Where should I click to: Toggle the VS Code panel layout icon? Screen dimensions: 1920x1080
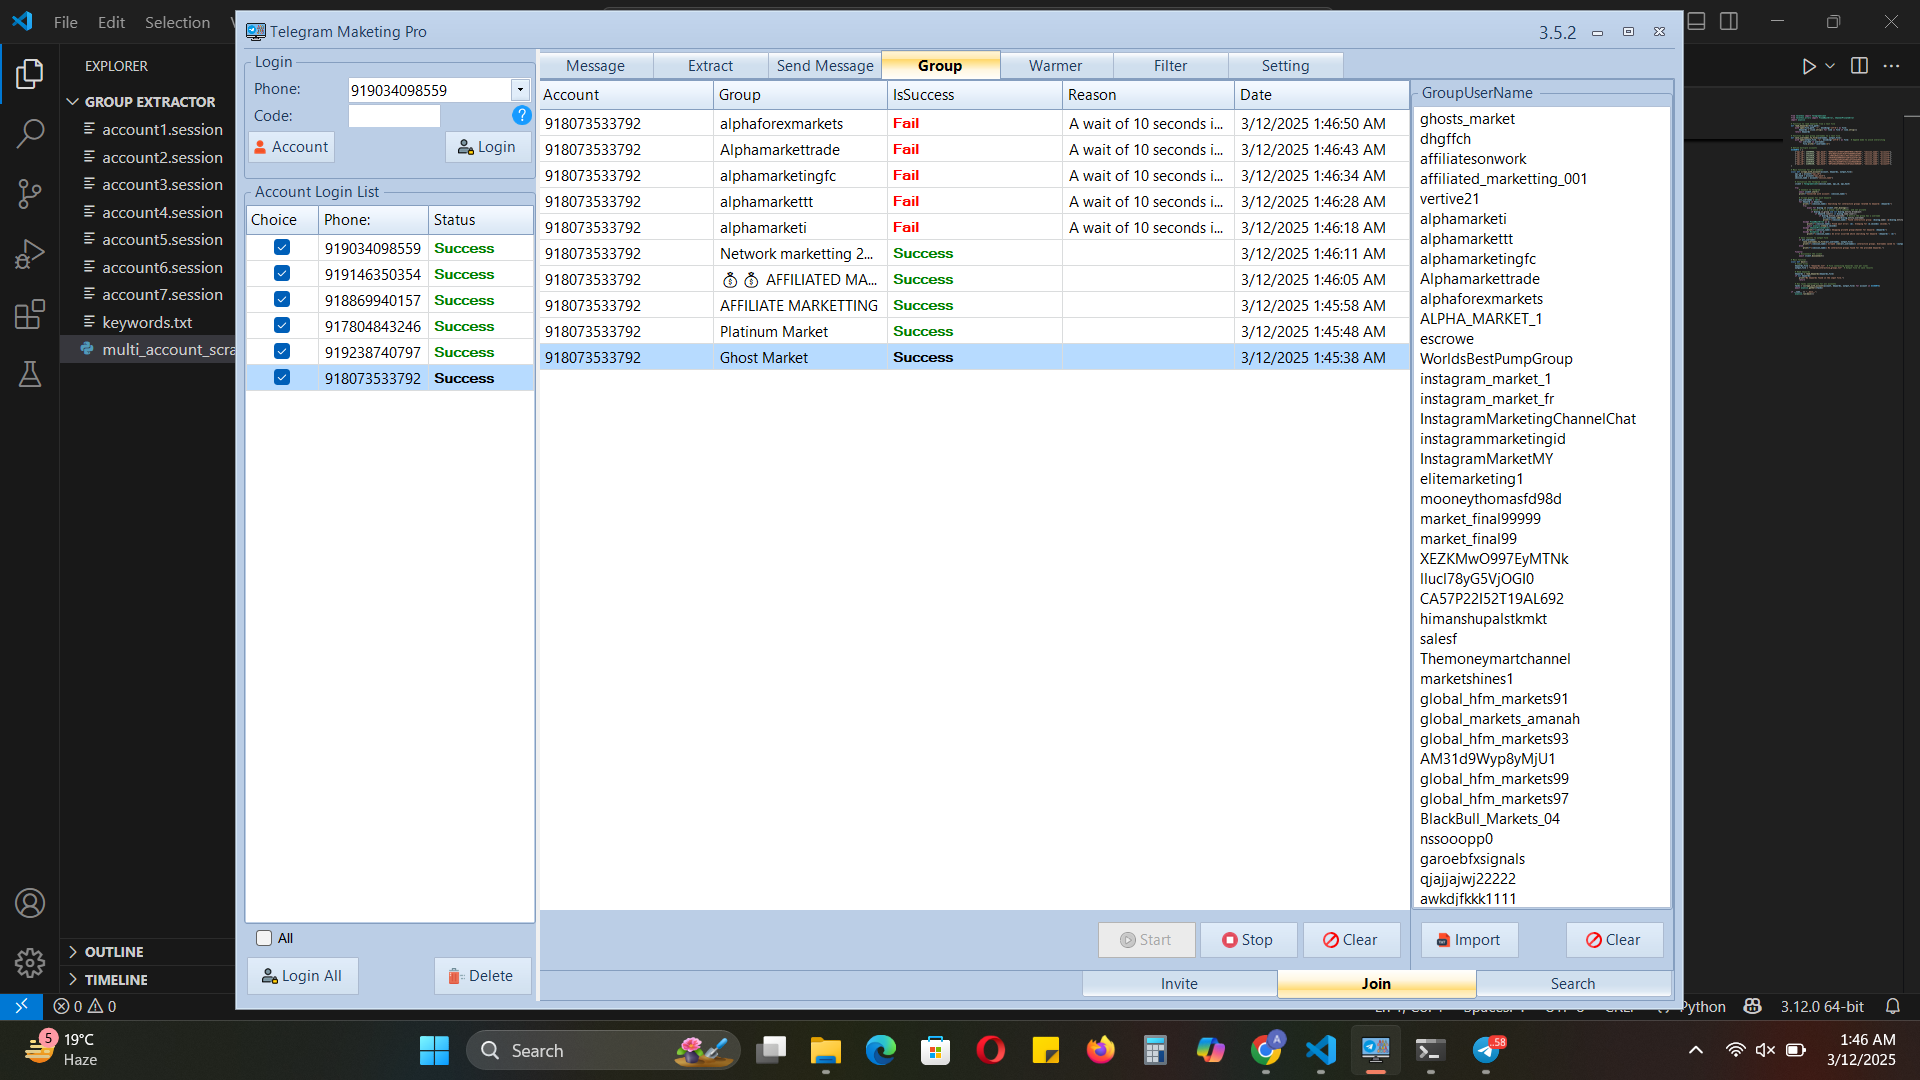1697,21
